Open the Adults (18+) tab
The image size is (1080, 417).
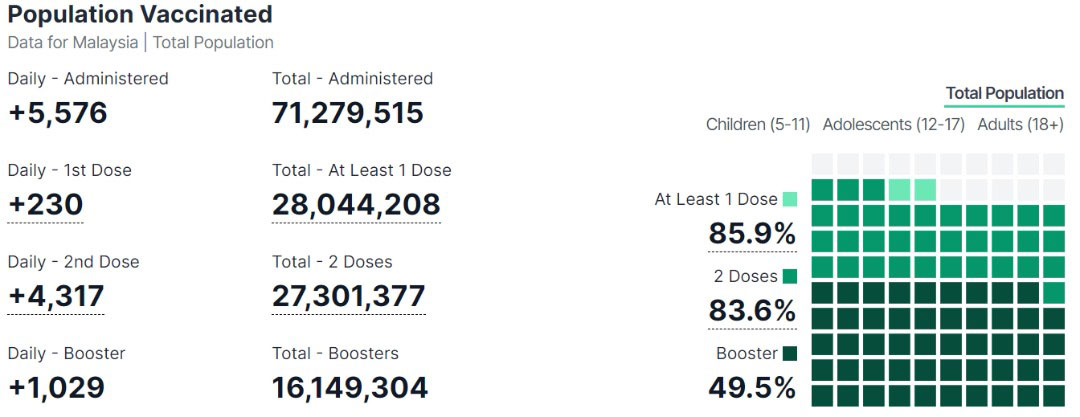(1021, 125)
